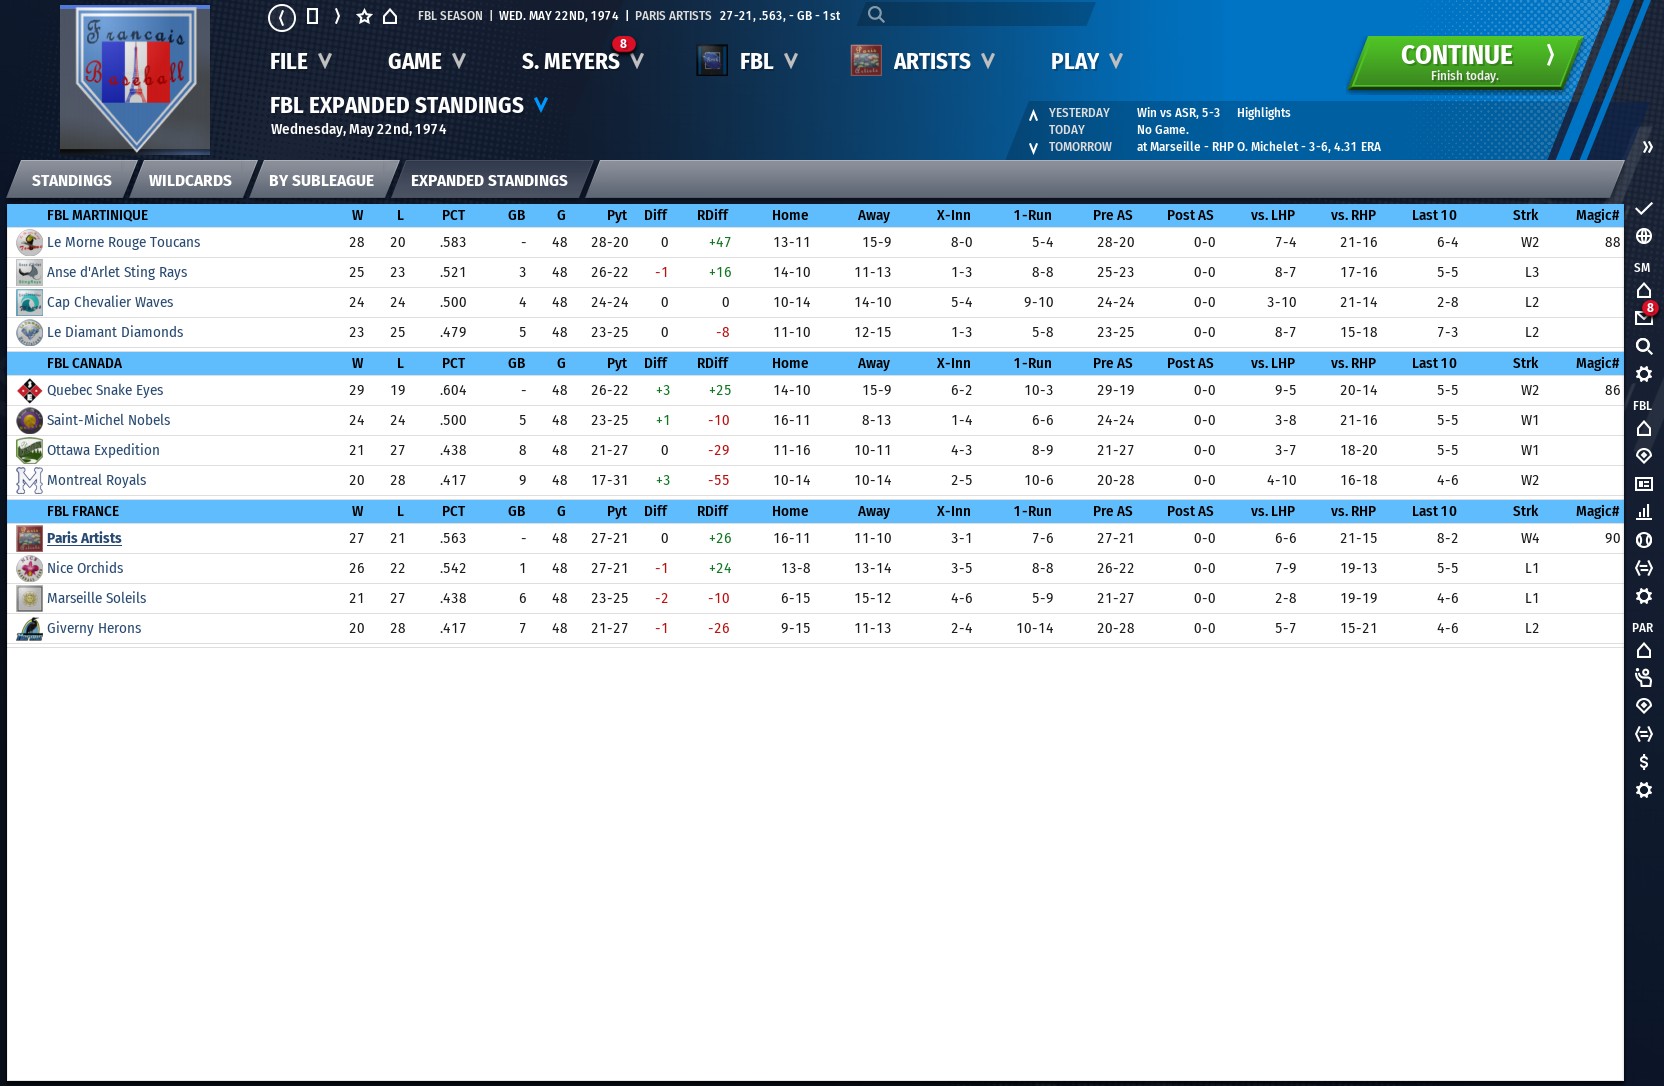Open the Cap Chevalier Waves team page

(x=110, y=302)
